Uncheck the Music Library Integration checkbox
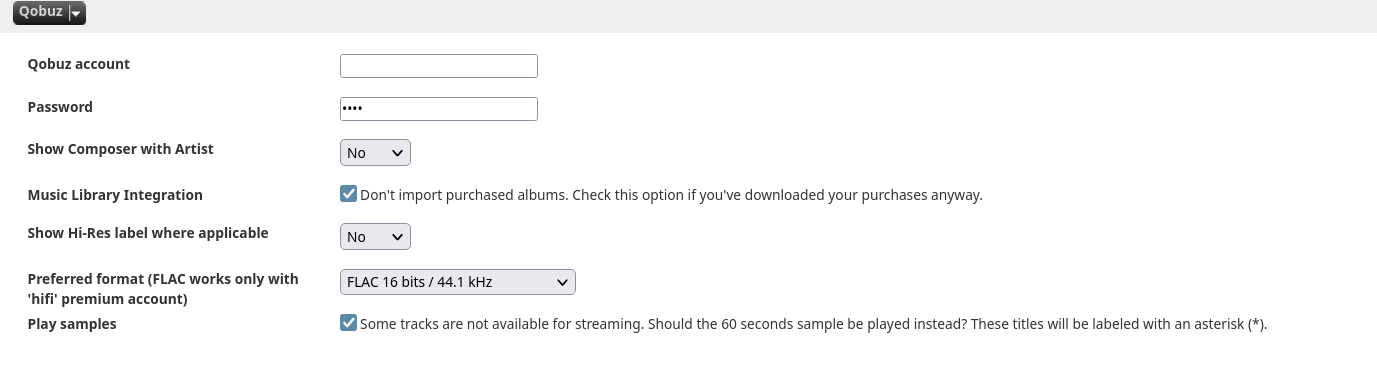Viewport: 1377px width, 387px height. [348, 194]
